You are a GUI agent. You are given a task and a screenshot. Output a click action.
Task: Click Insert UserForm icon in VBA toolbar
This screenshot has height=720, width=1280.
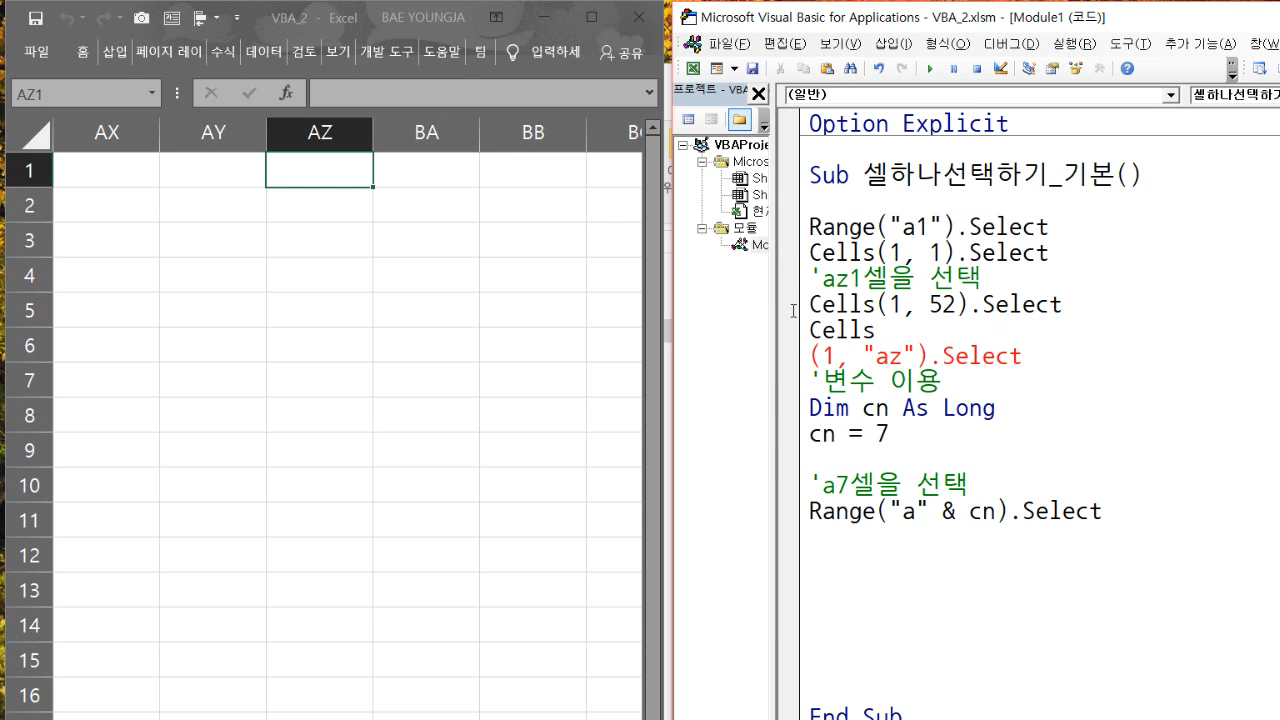pyautogui.click(x=716, y=69)
